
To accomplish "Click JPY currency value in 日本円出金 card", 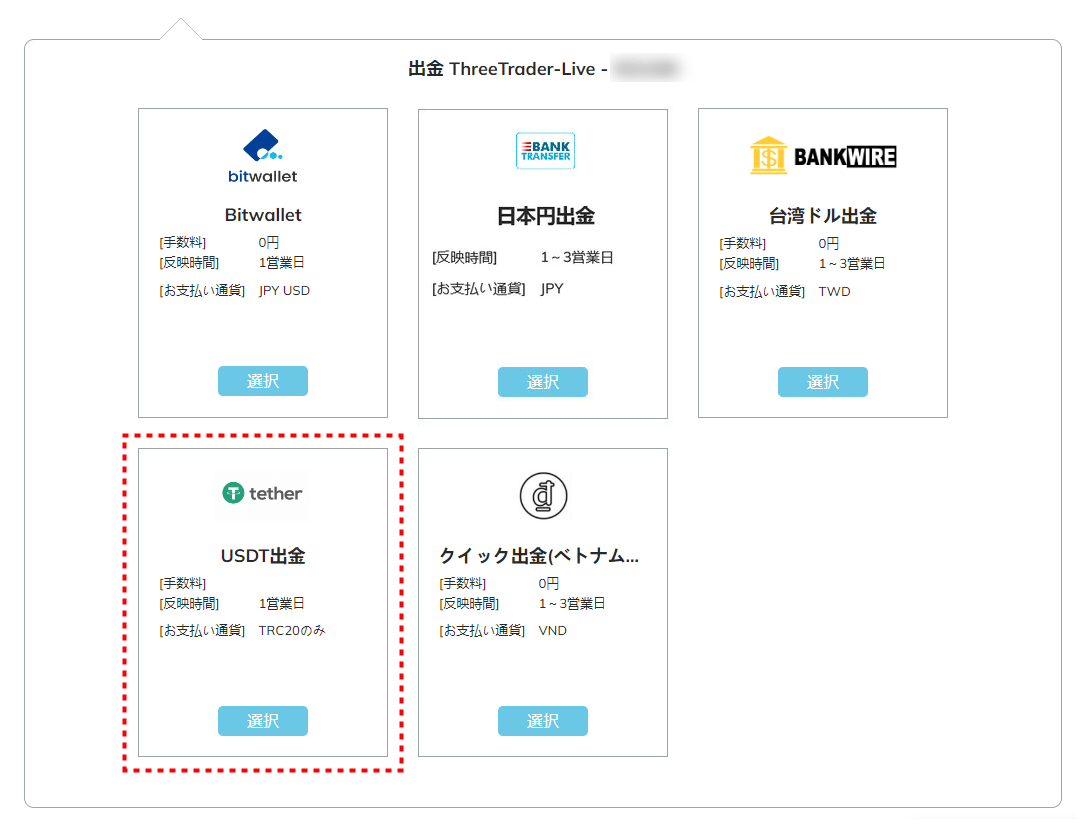I will [552, 288].
